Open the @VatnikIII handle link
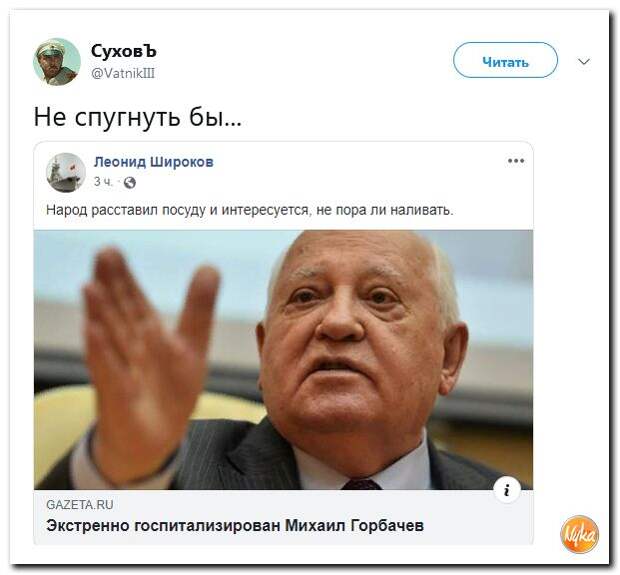The image size is (620, 575). (x=123, y=74)
